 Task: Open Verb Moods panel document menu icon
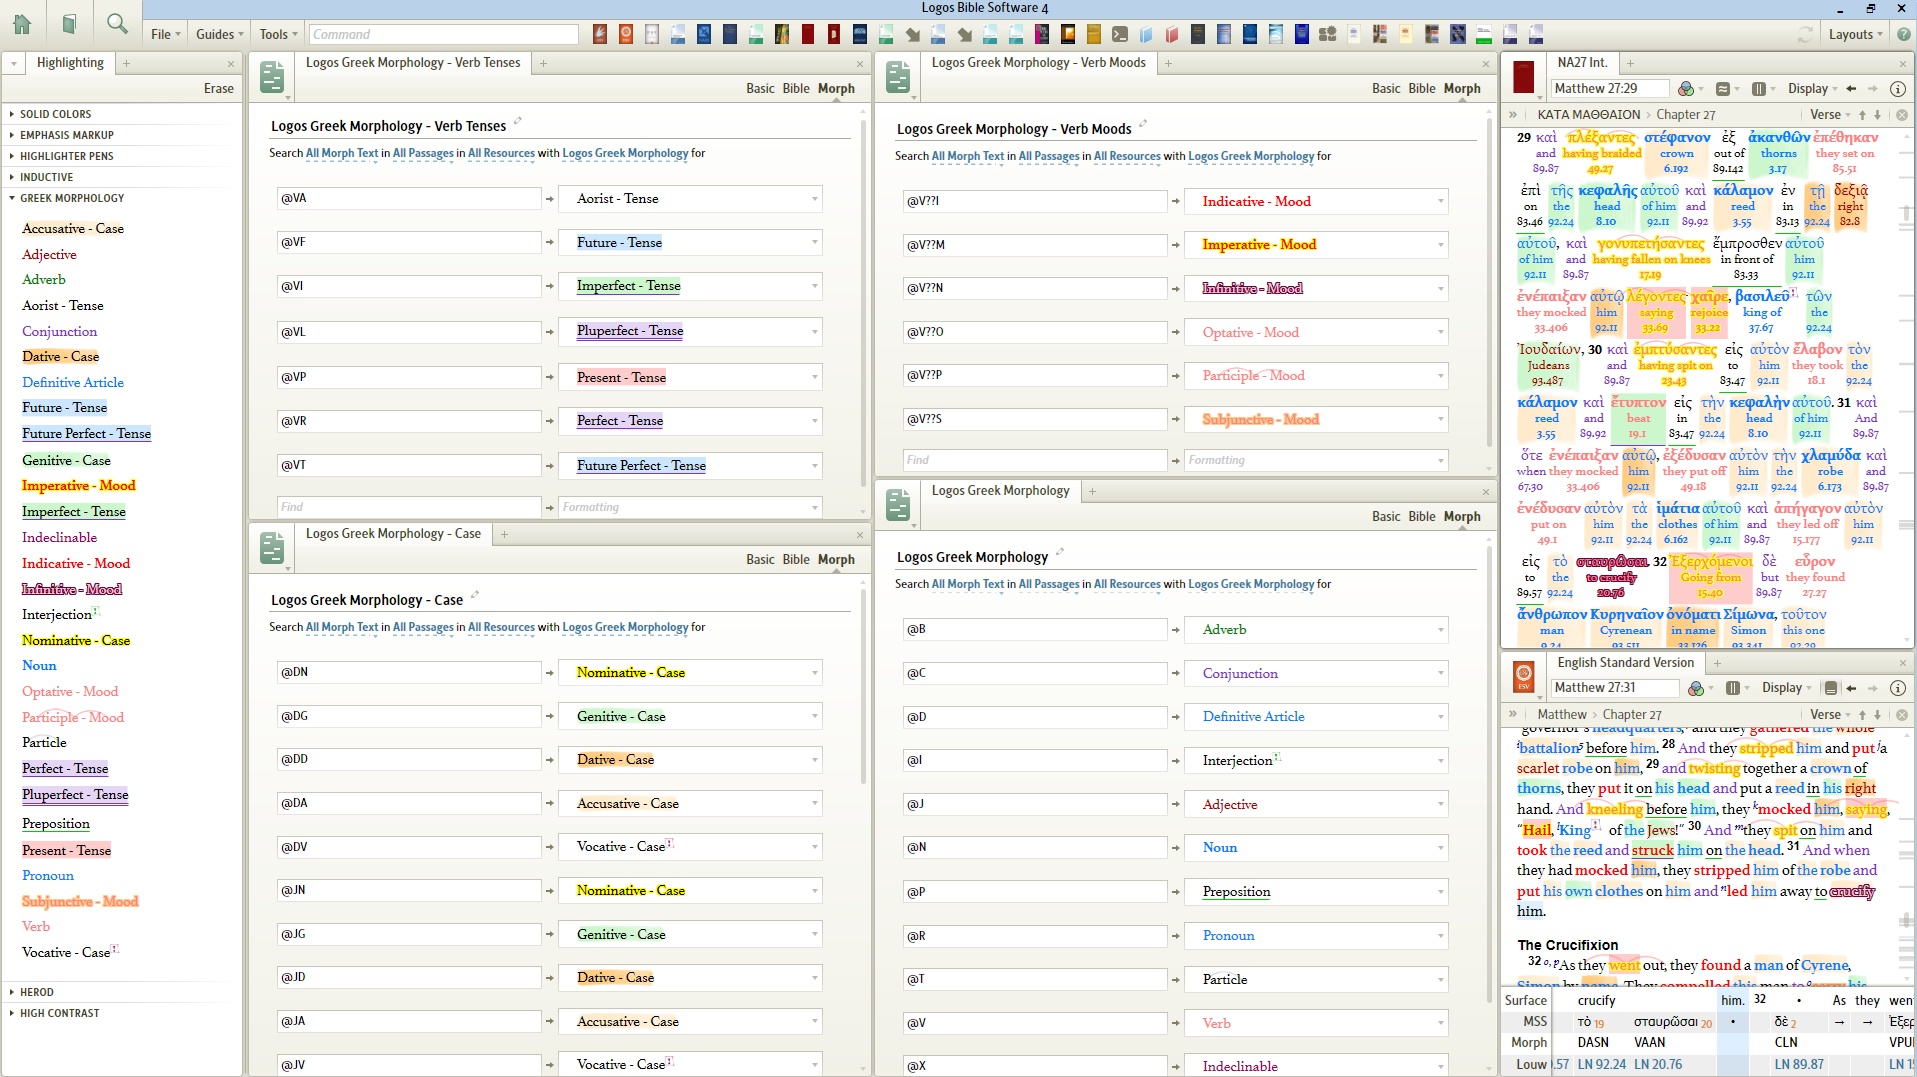[x=898, y=77]
